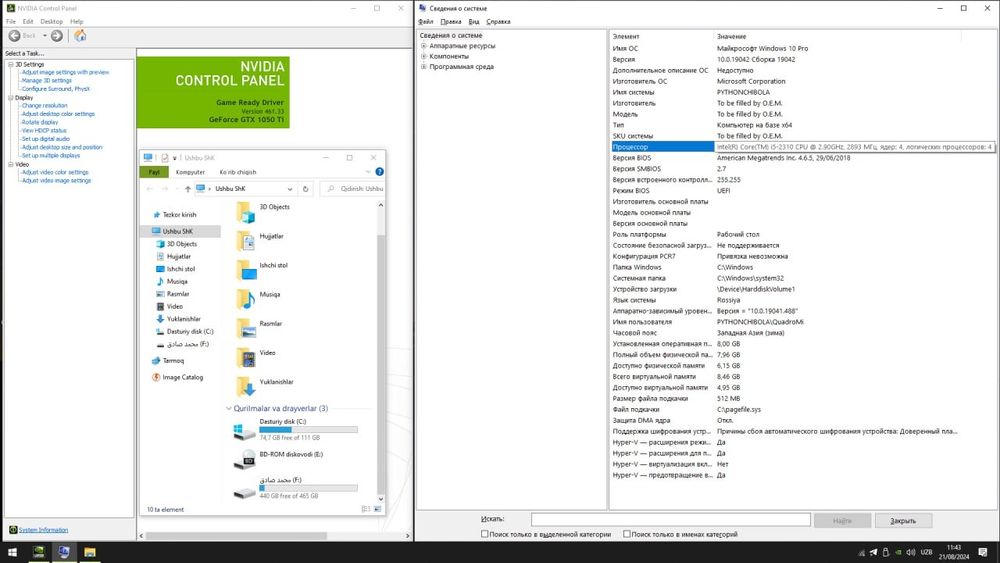Open Adjust desktop color settings
1000x563 pixels.
pos(58,113)
